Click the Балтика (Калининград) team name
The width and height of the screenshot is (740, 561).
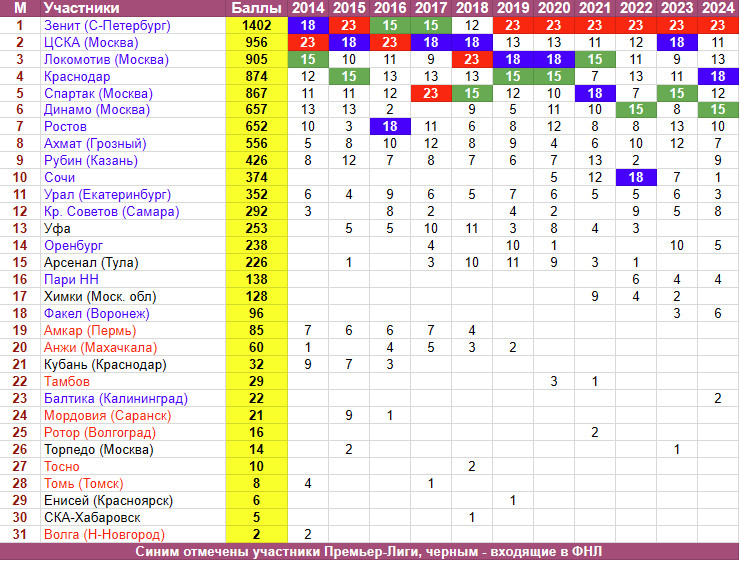click(x=116, y=398)
